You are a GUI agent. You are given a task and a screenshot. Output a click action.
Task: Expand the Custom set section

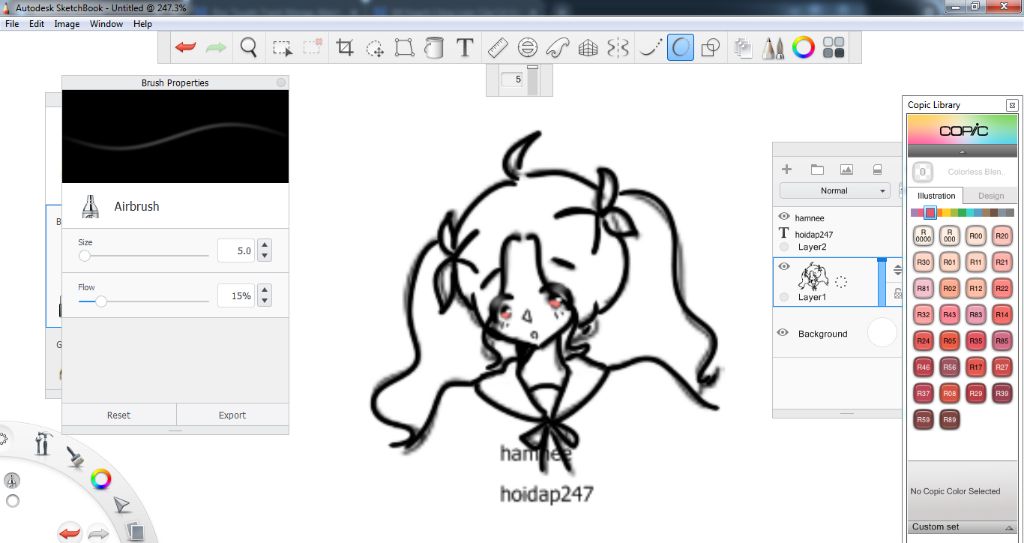(x=963, y=527)
